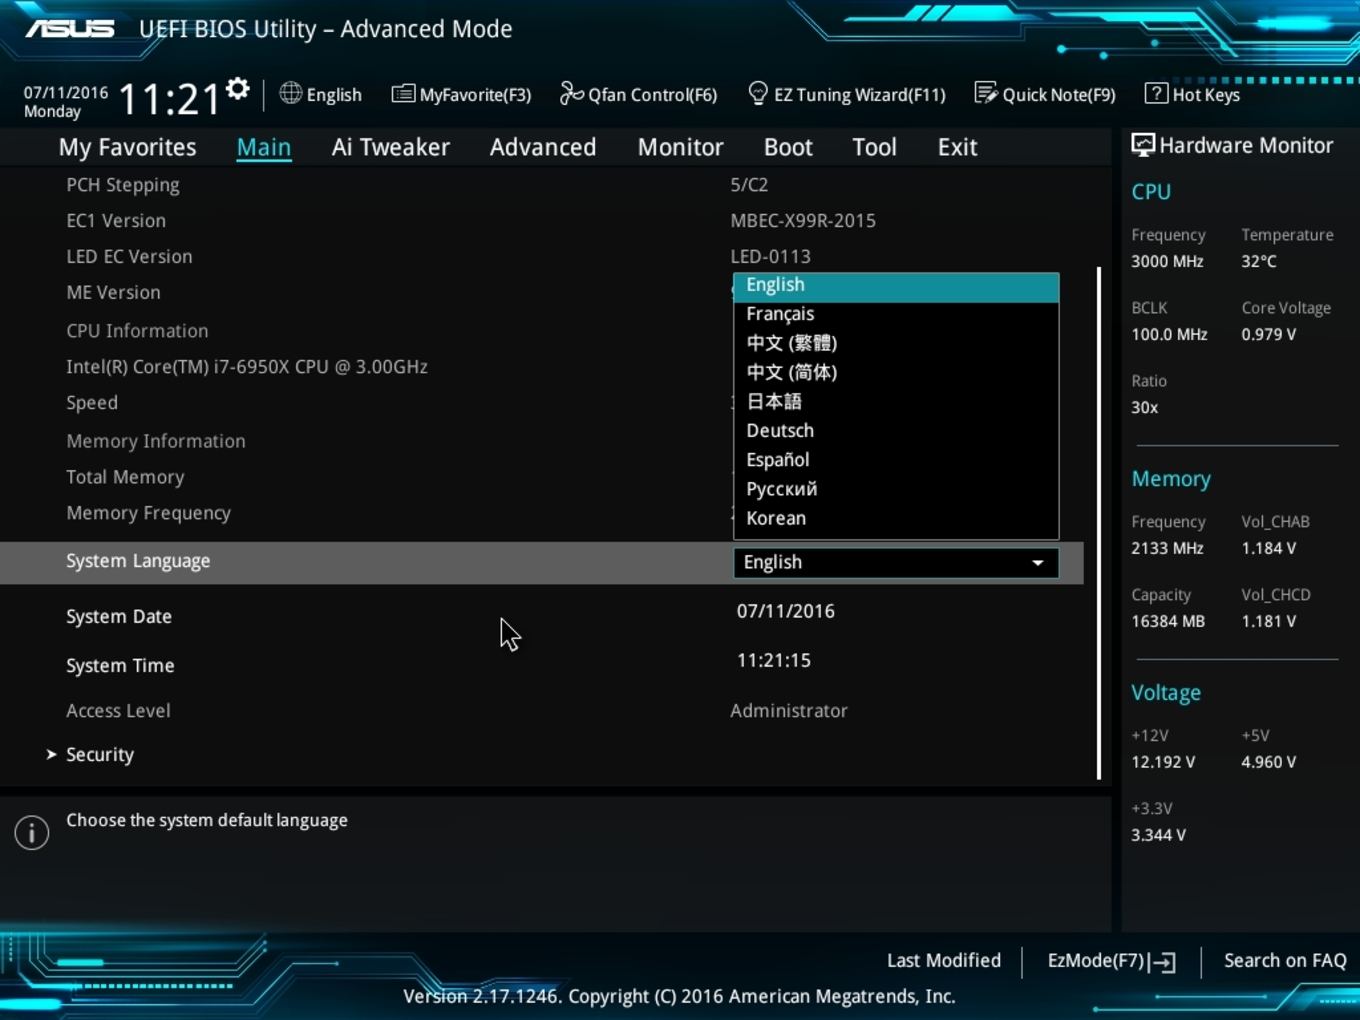This screenshot has width=1360, height=1020.
Task: Select 日本語 language option
Action: [x=896, y=402]
